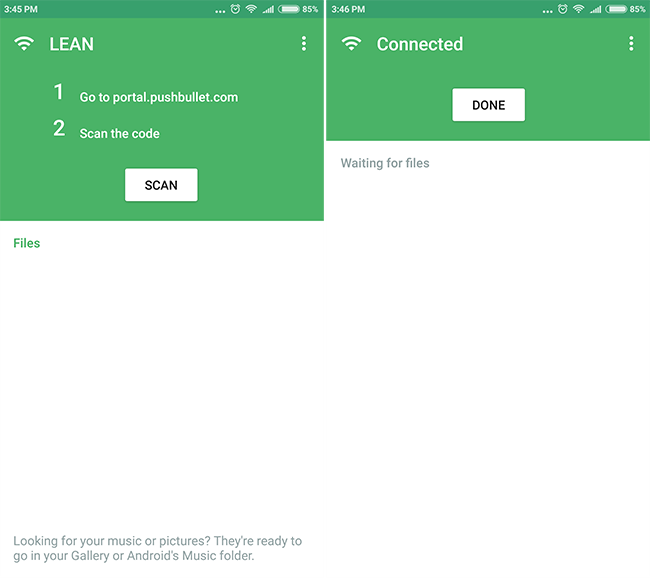
Task: Click signal strength icon in left status bar
Action: [x=268, y=9]
